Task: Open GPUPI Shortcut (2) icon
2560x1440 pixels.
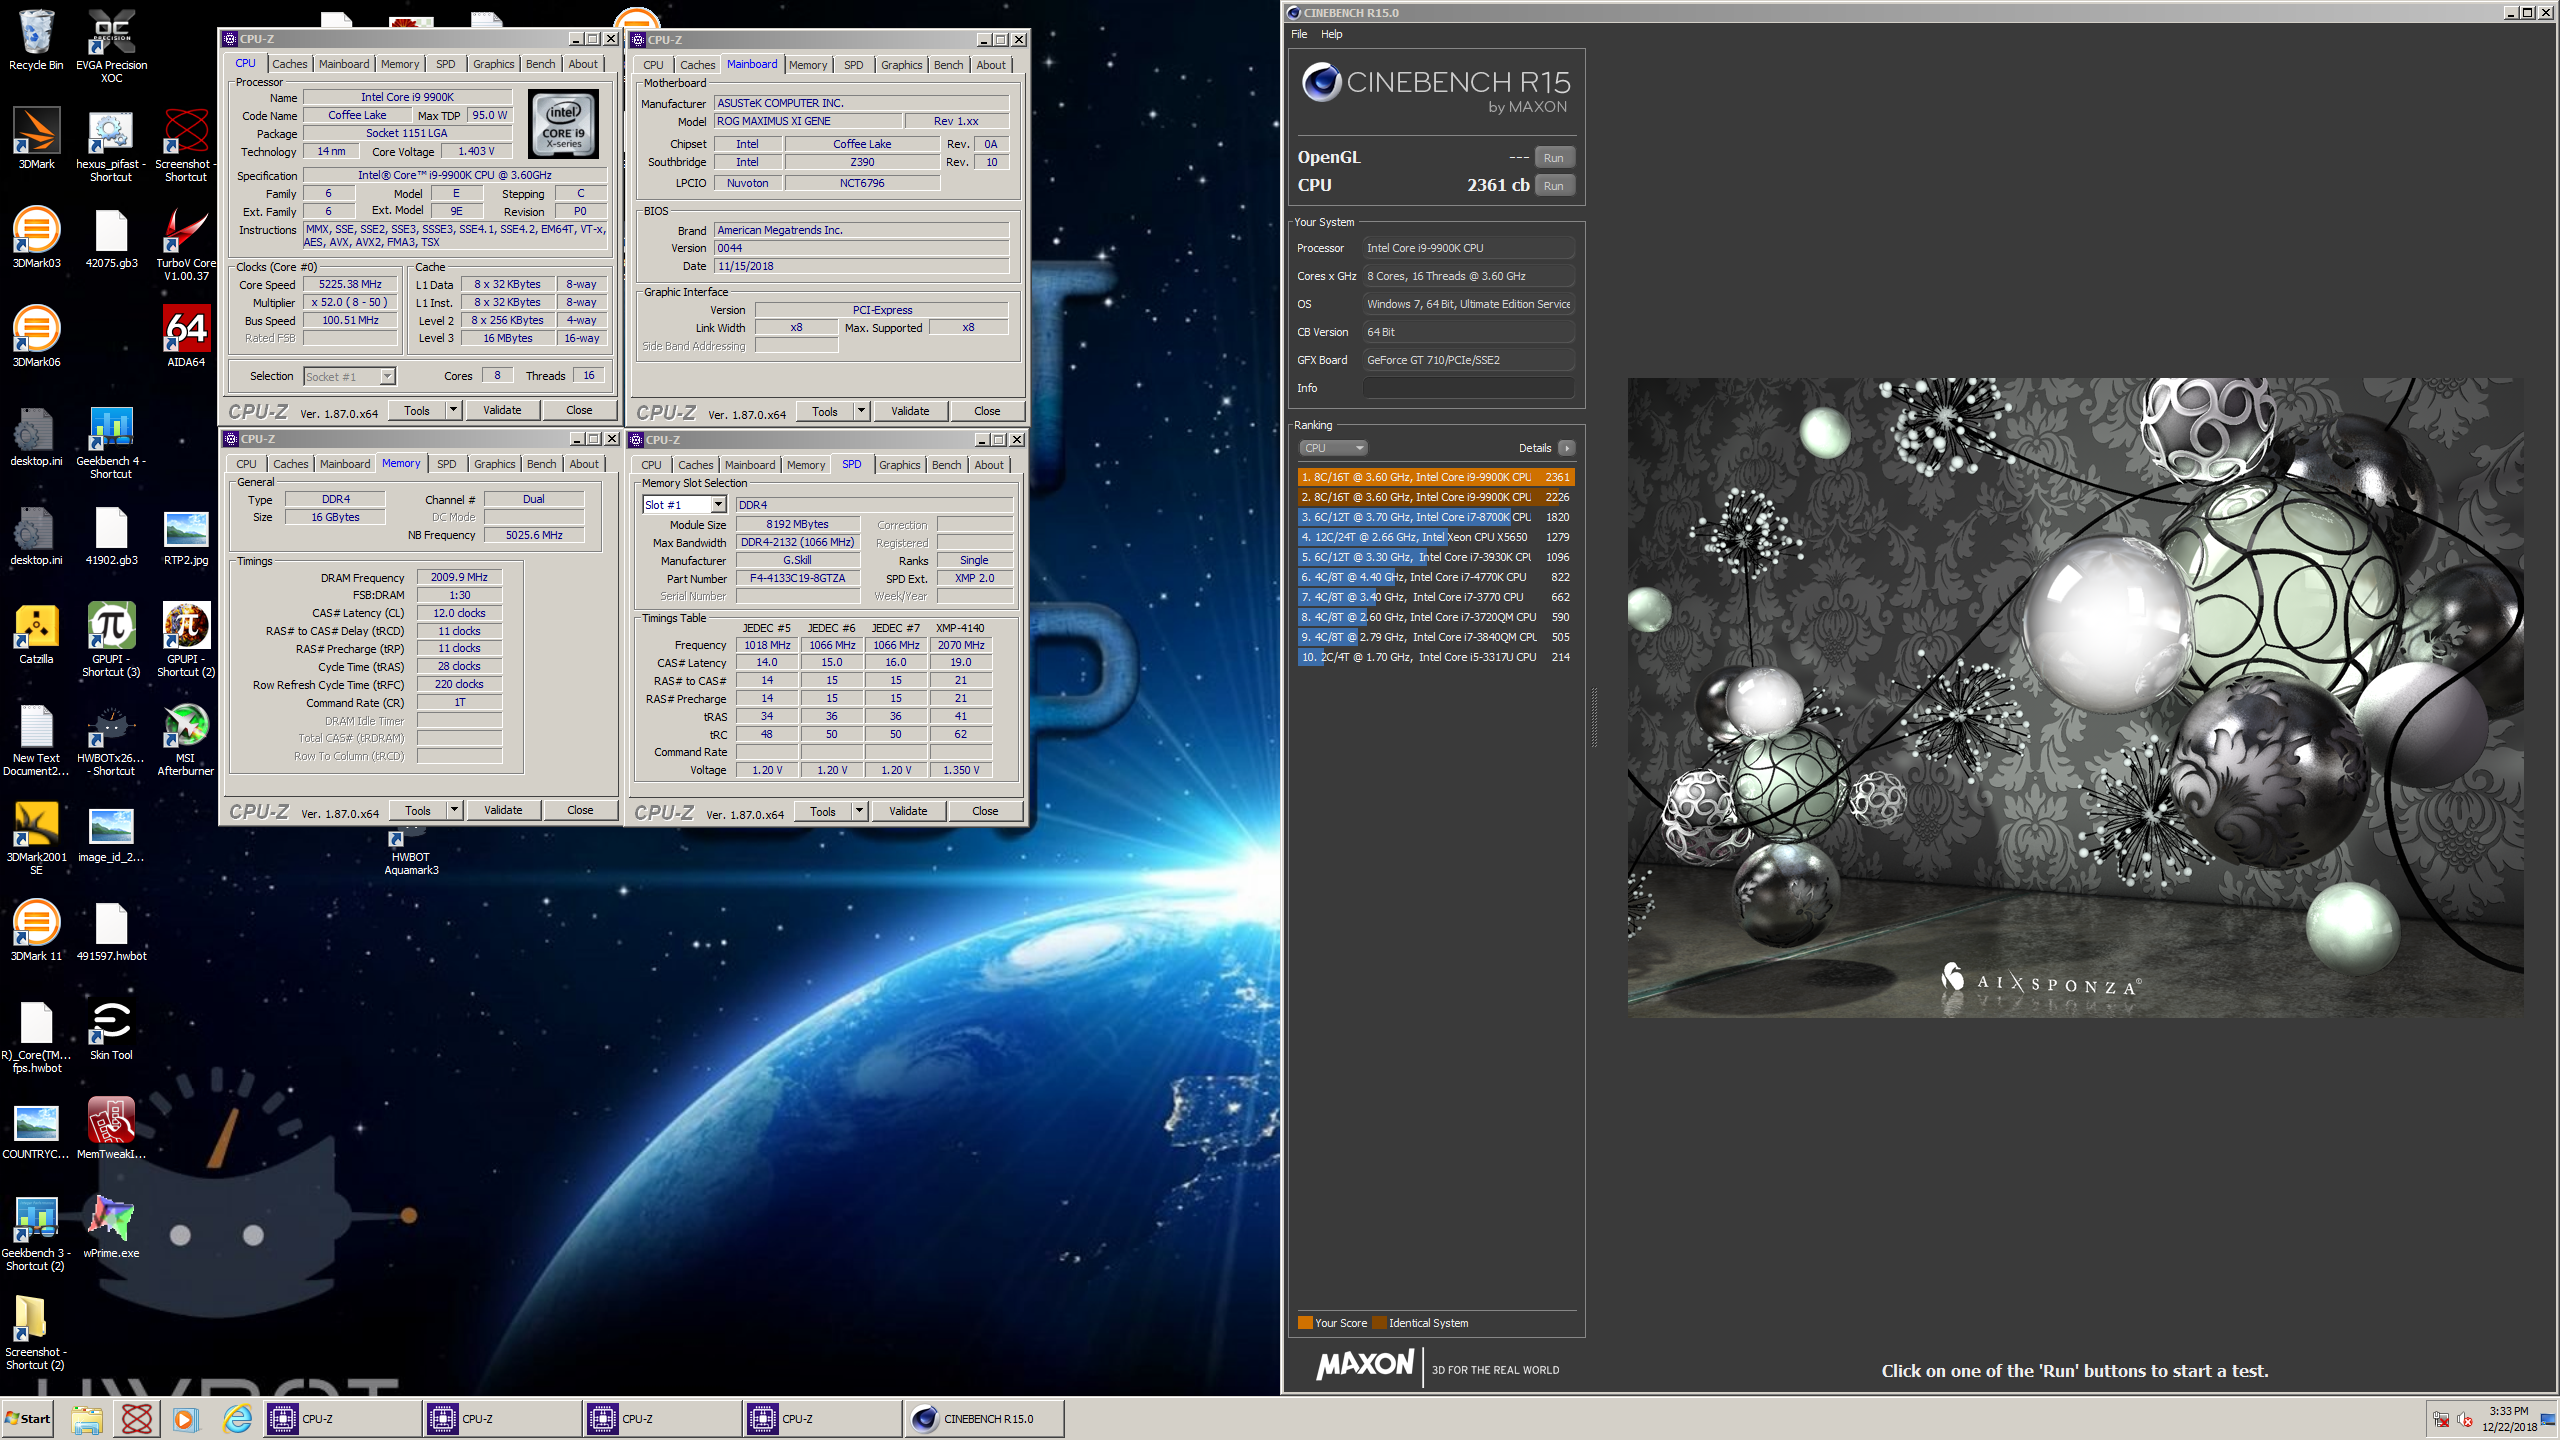Action: click(186, 640)
